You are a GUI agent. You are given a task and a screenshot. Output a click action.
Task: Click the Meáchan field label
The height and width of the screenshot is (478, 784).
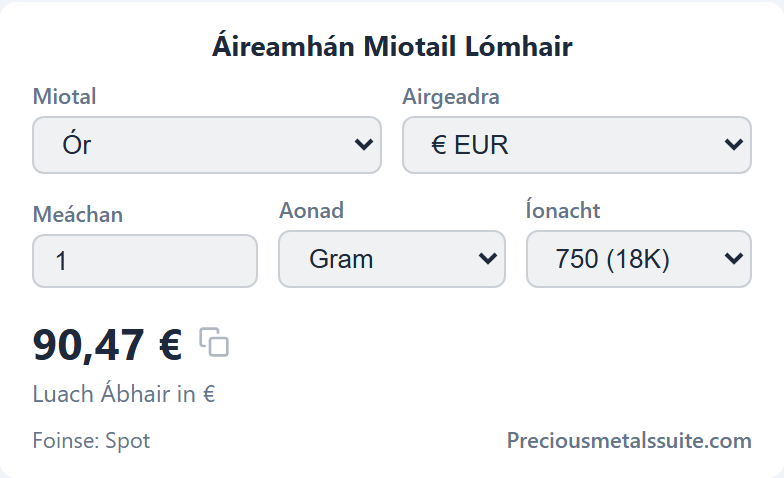click(x=78, y=214)
